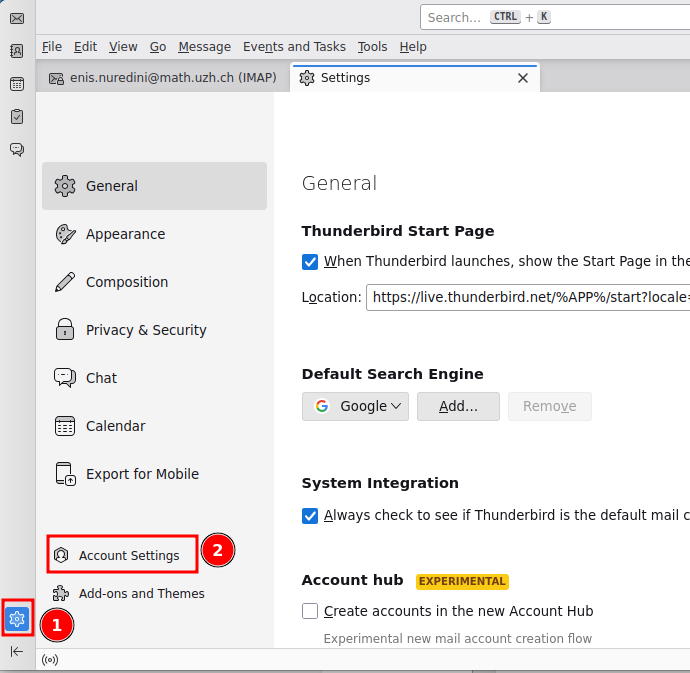The image size is (690, 673).
Task: Expand the Google search engine dropdown
Action: coord(355,406)
